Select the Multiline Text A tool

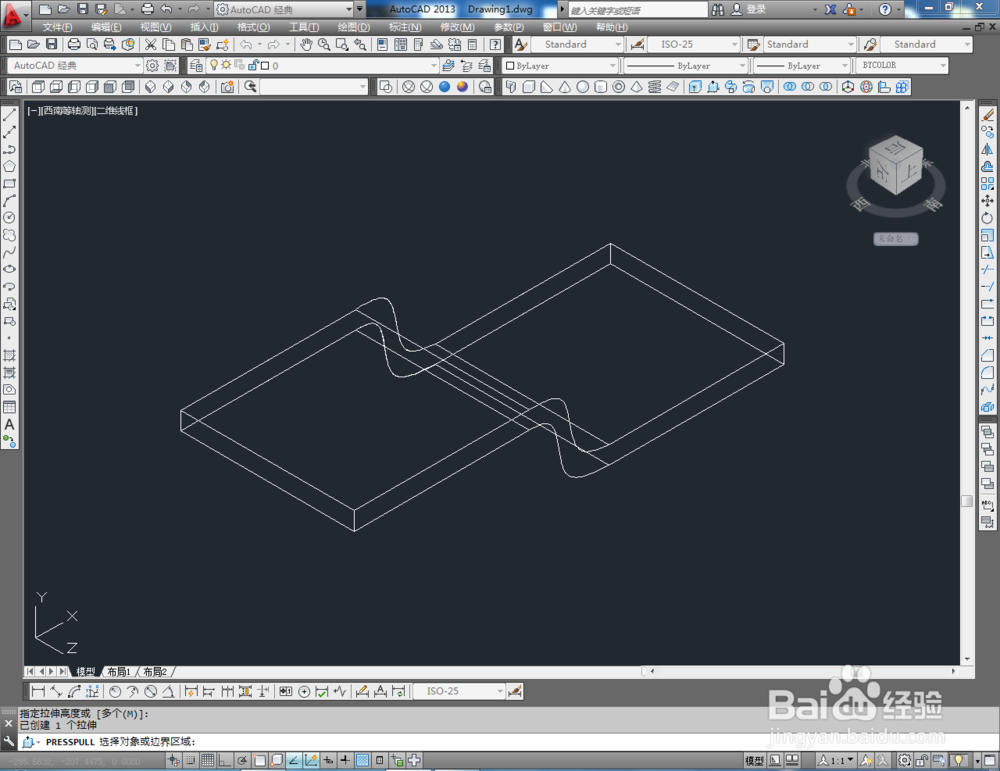coord(10,425)
